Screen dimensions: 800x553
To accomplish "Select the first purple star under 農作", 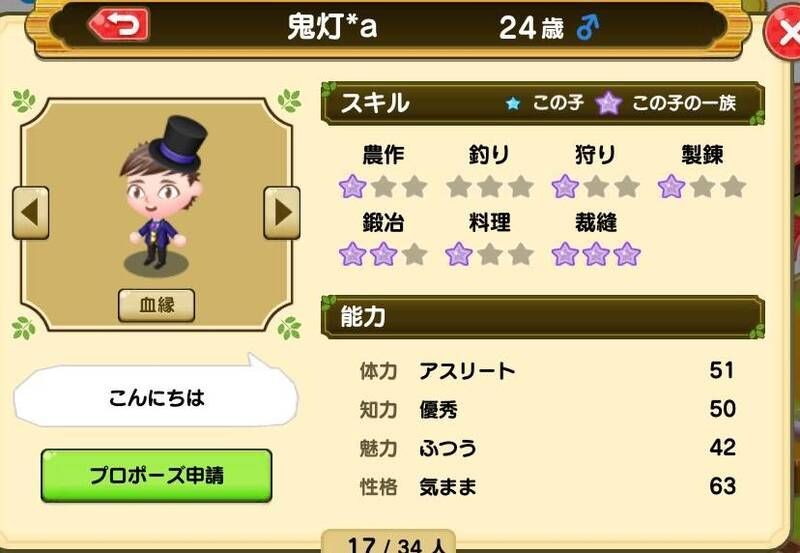I will point(353,187).
